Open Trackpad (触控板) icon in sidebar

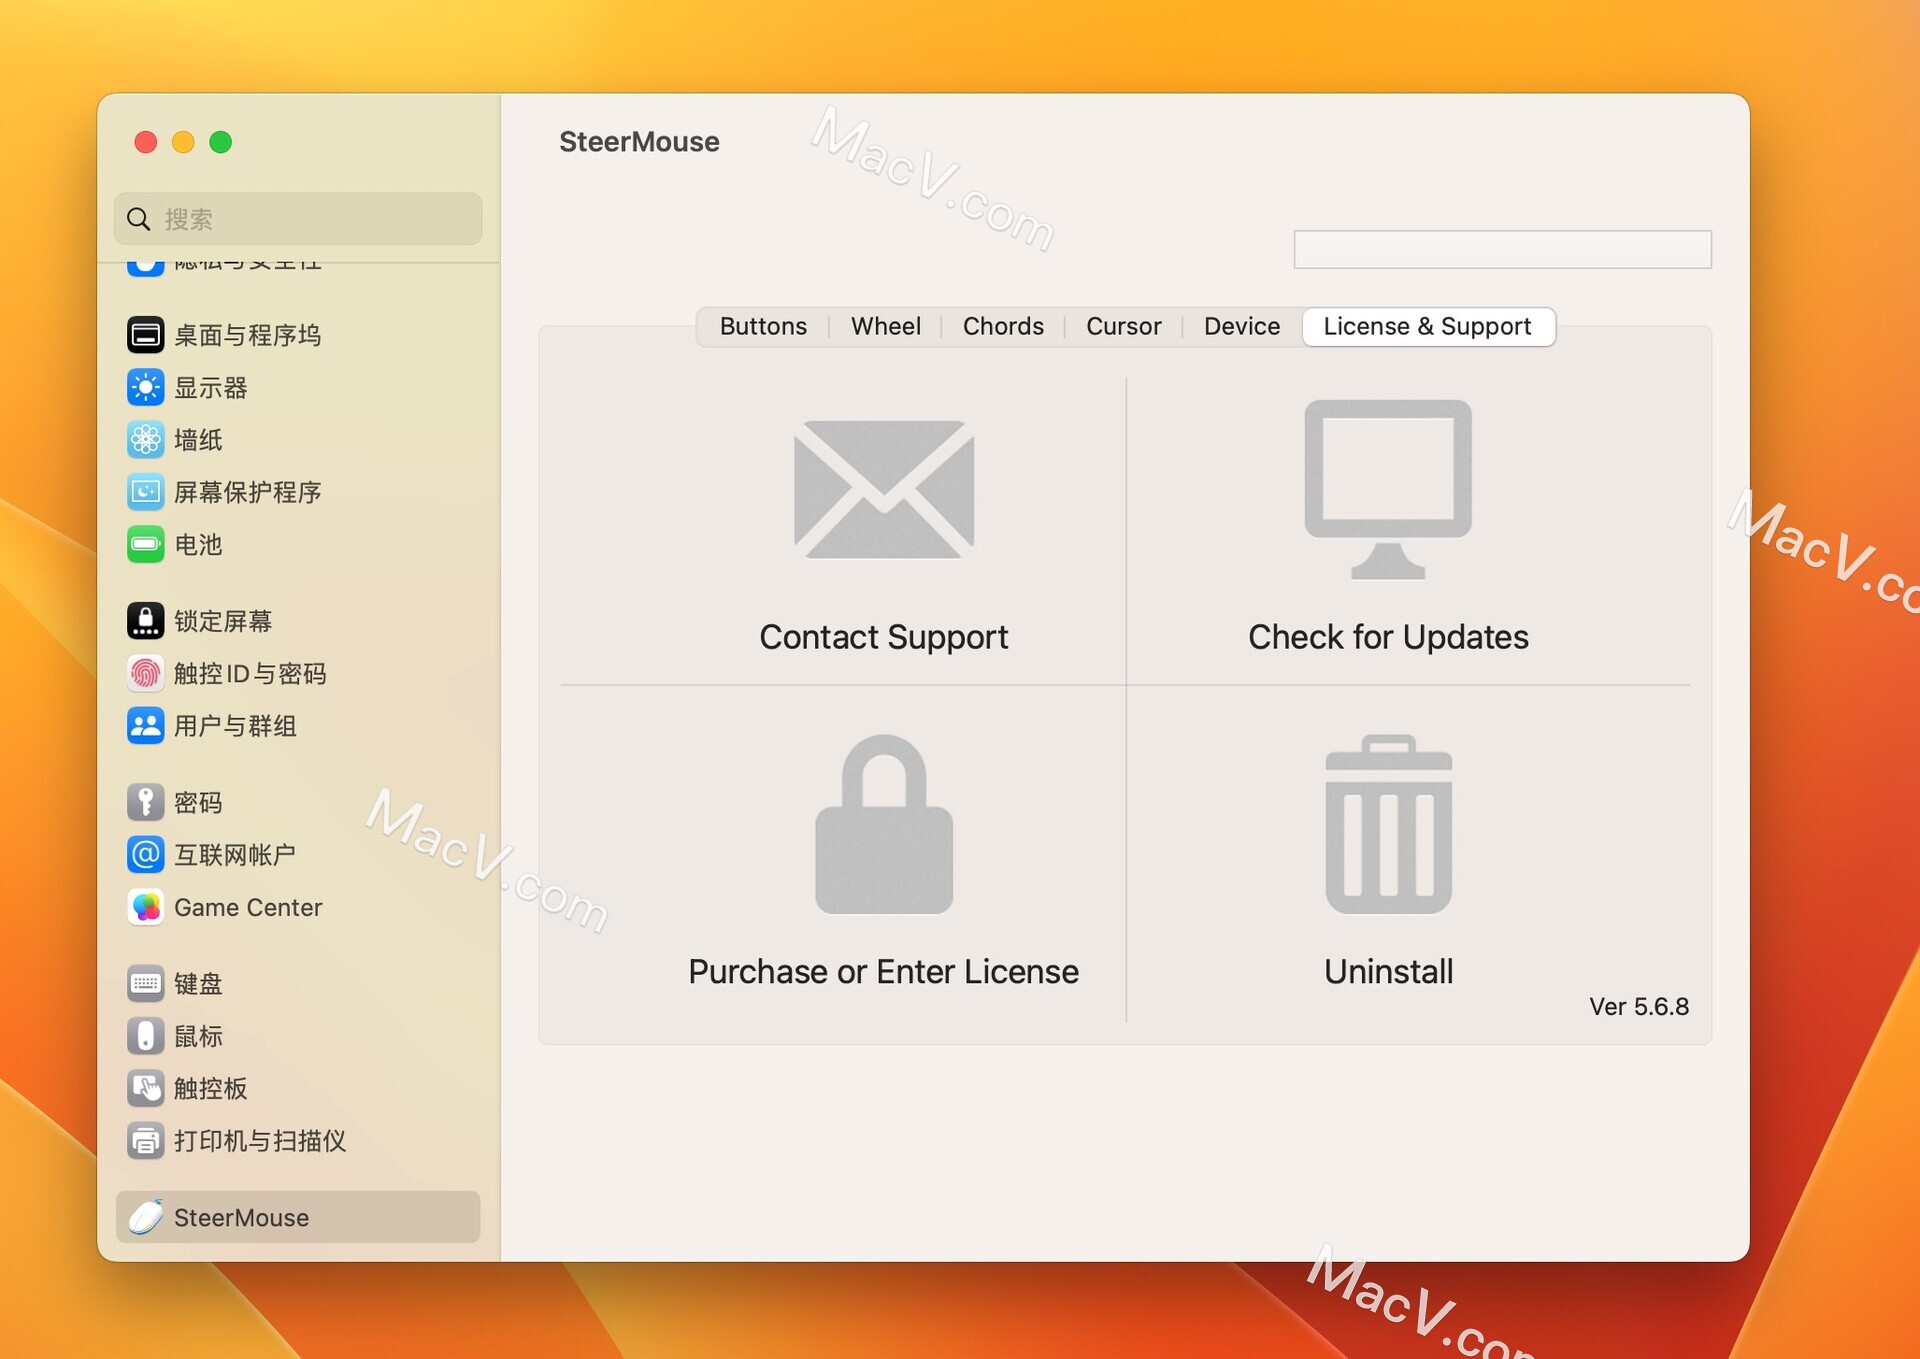pos(146,1088)
